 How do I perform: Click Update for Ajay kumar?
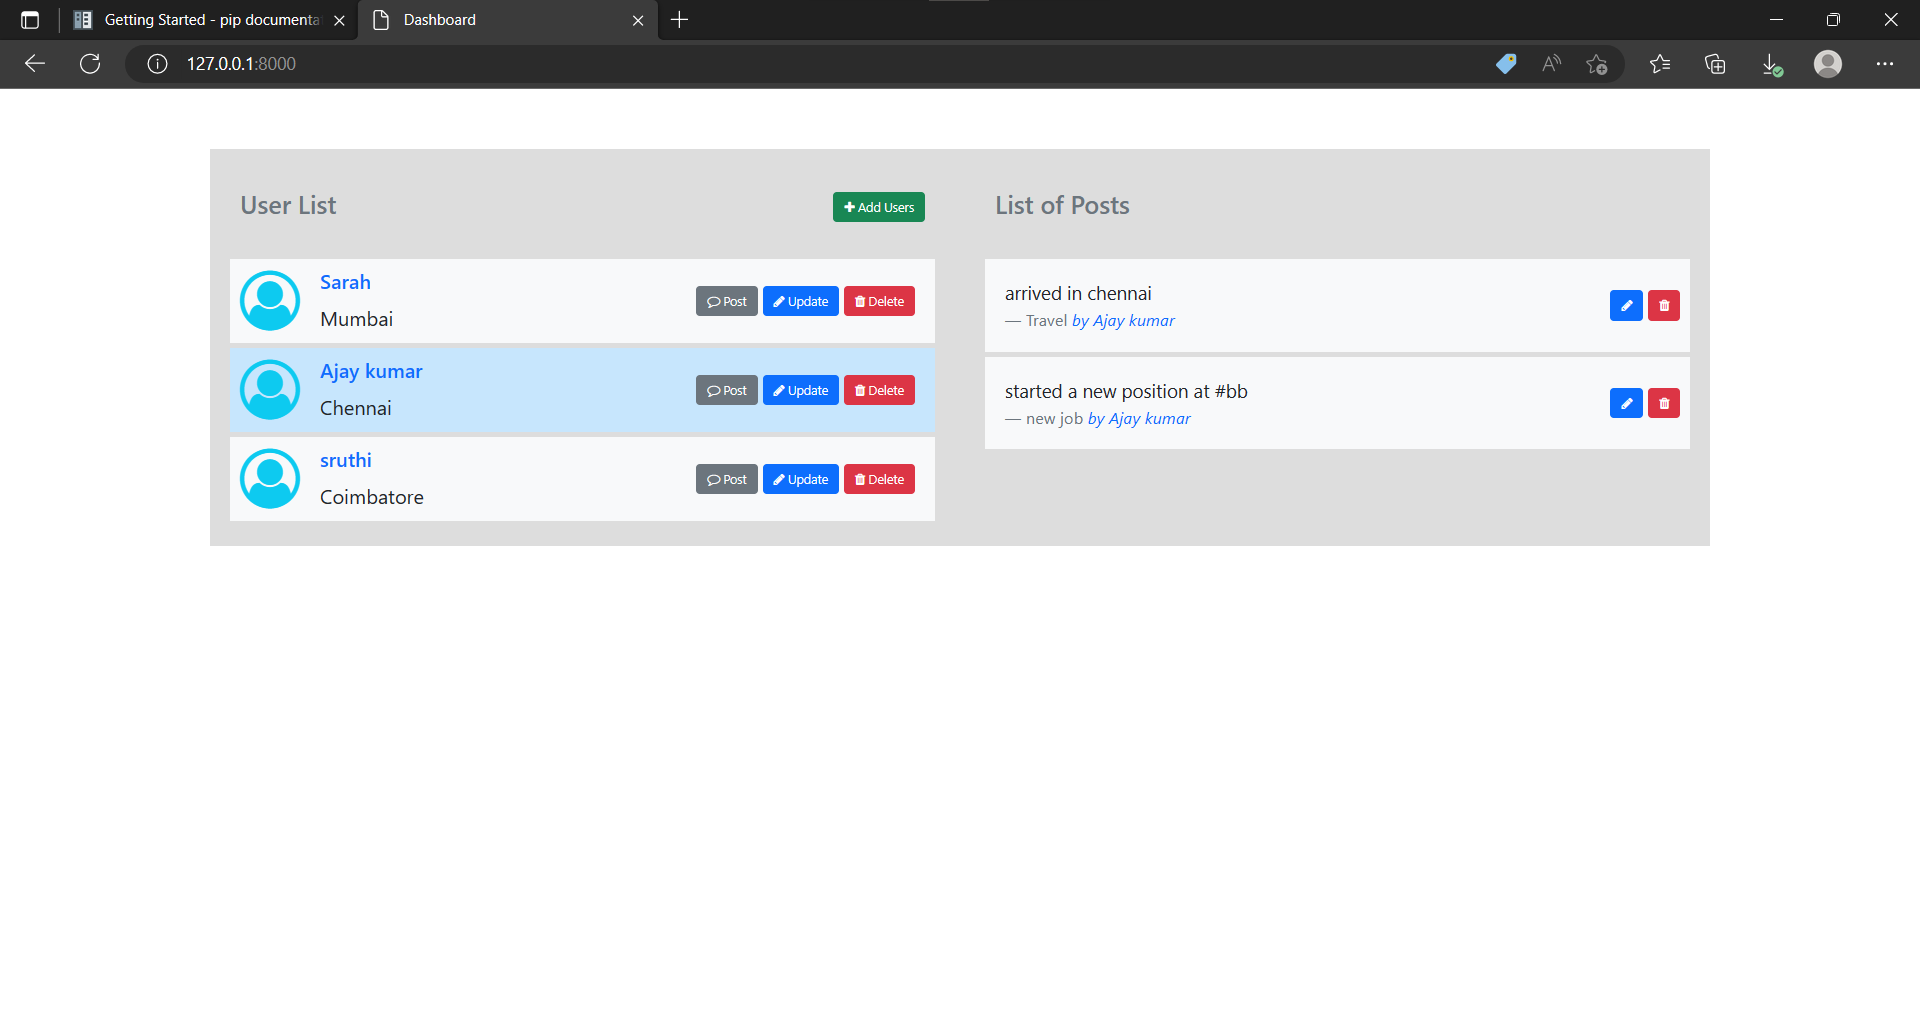[800, 390]
